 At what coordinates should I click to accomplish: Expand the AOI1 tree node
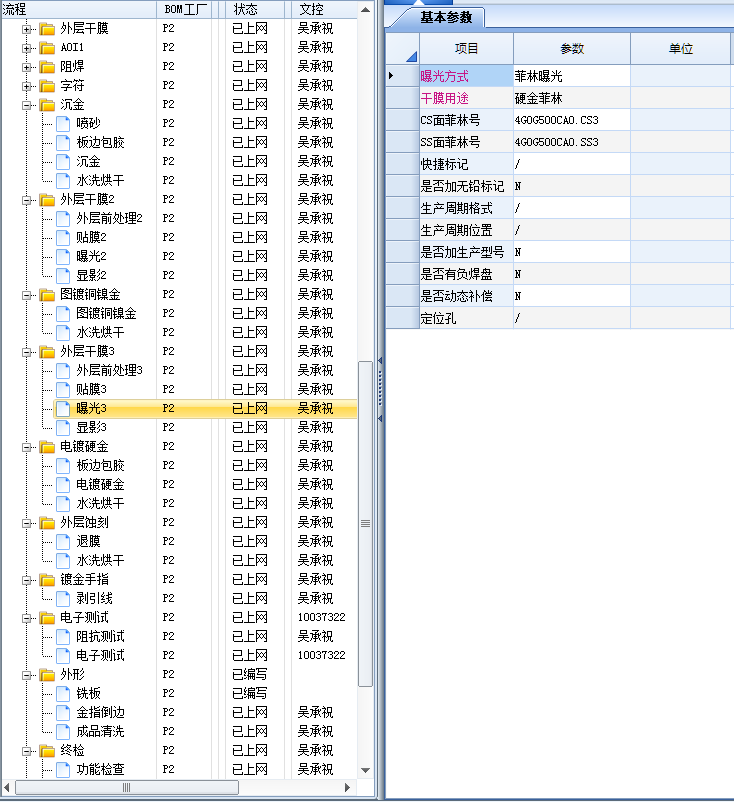pos(26,48)
